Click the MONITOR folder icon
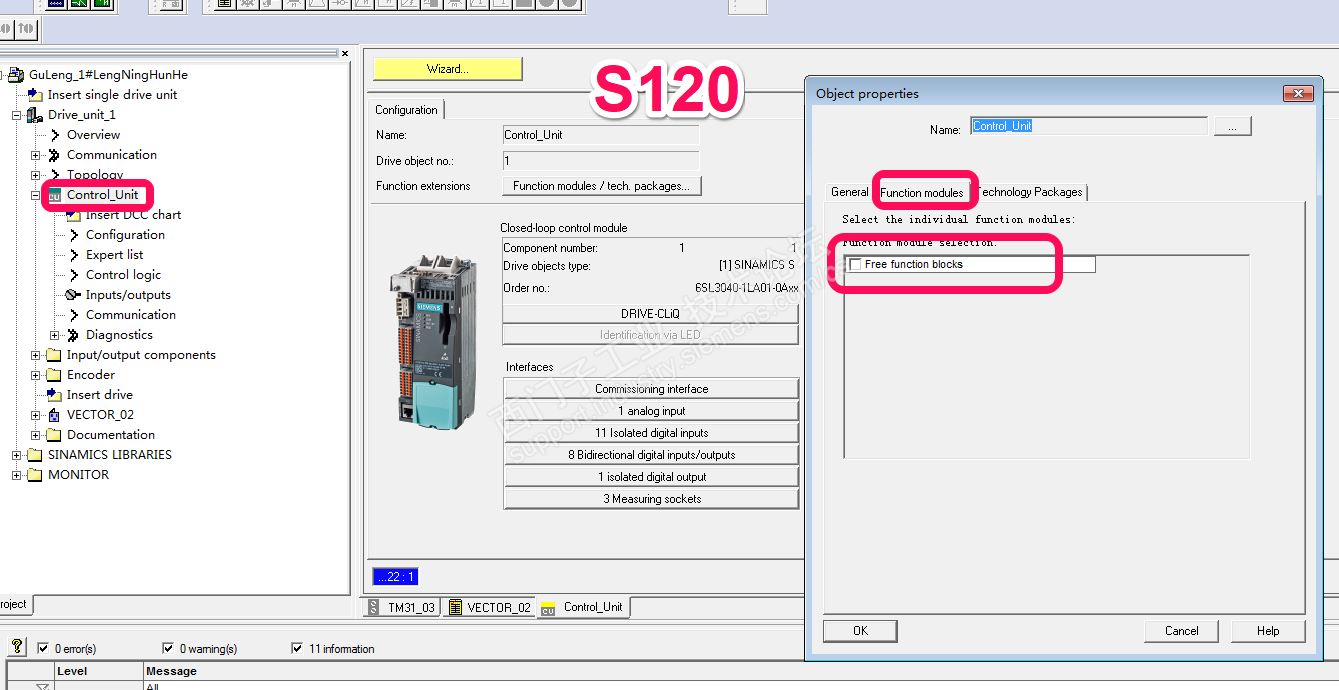The image size is (1339, 690). (x=36, y=475)
